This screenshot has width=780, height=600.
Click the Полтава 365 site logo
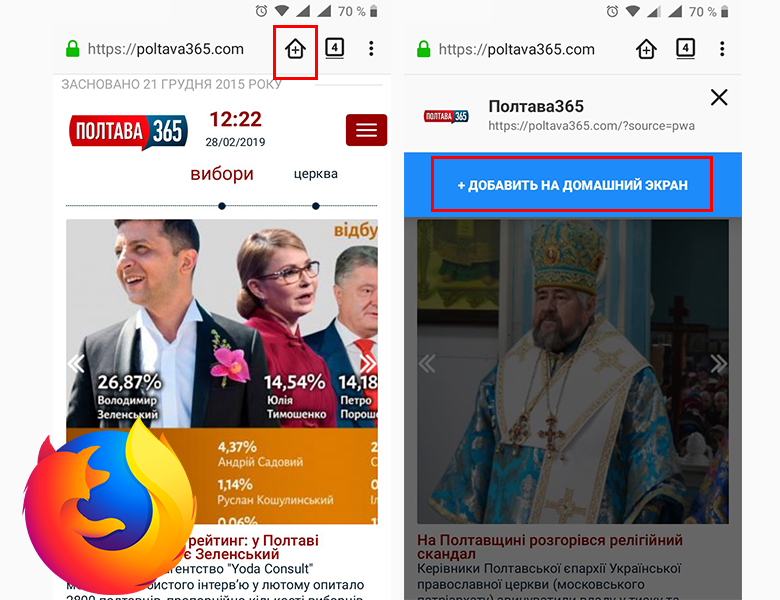(x=128, y=131)
